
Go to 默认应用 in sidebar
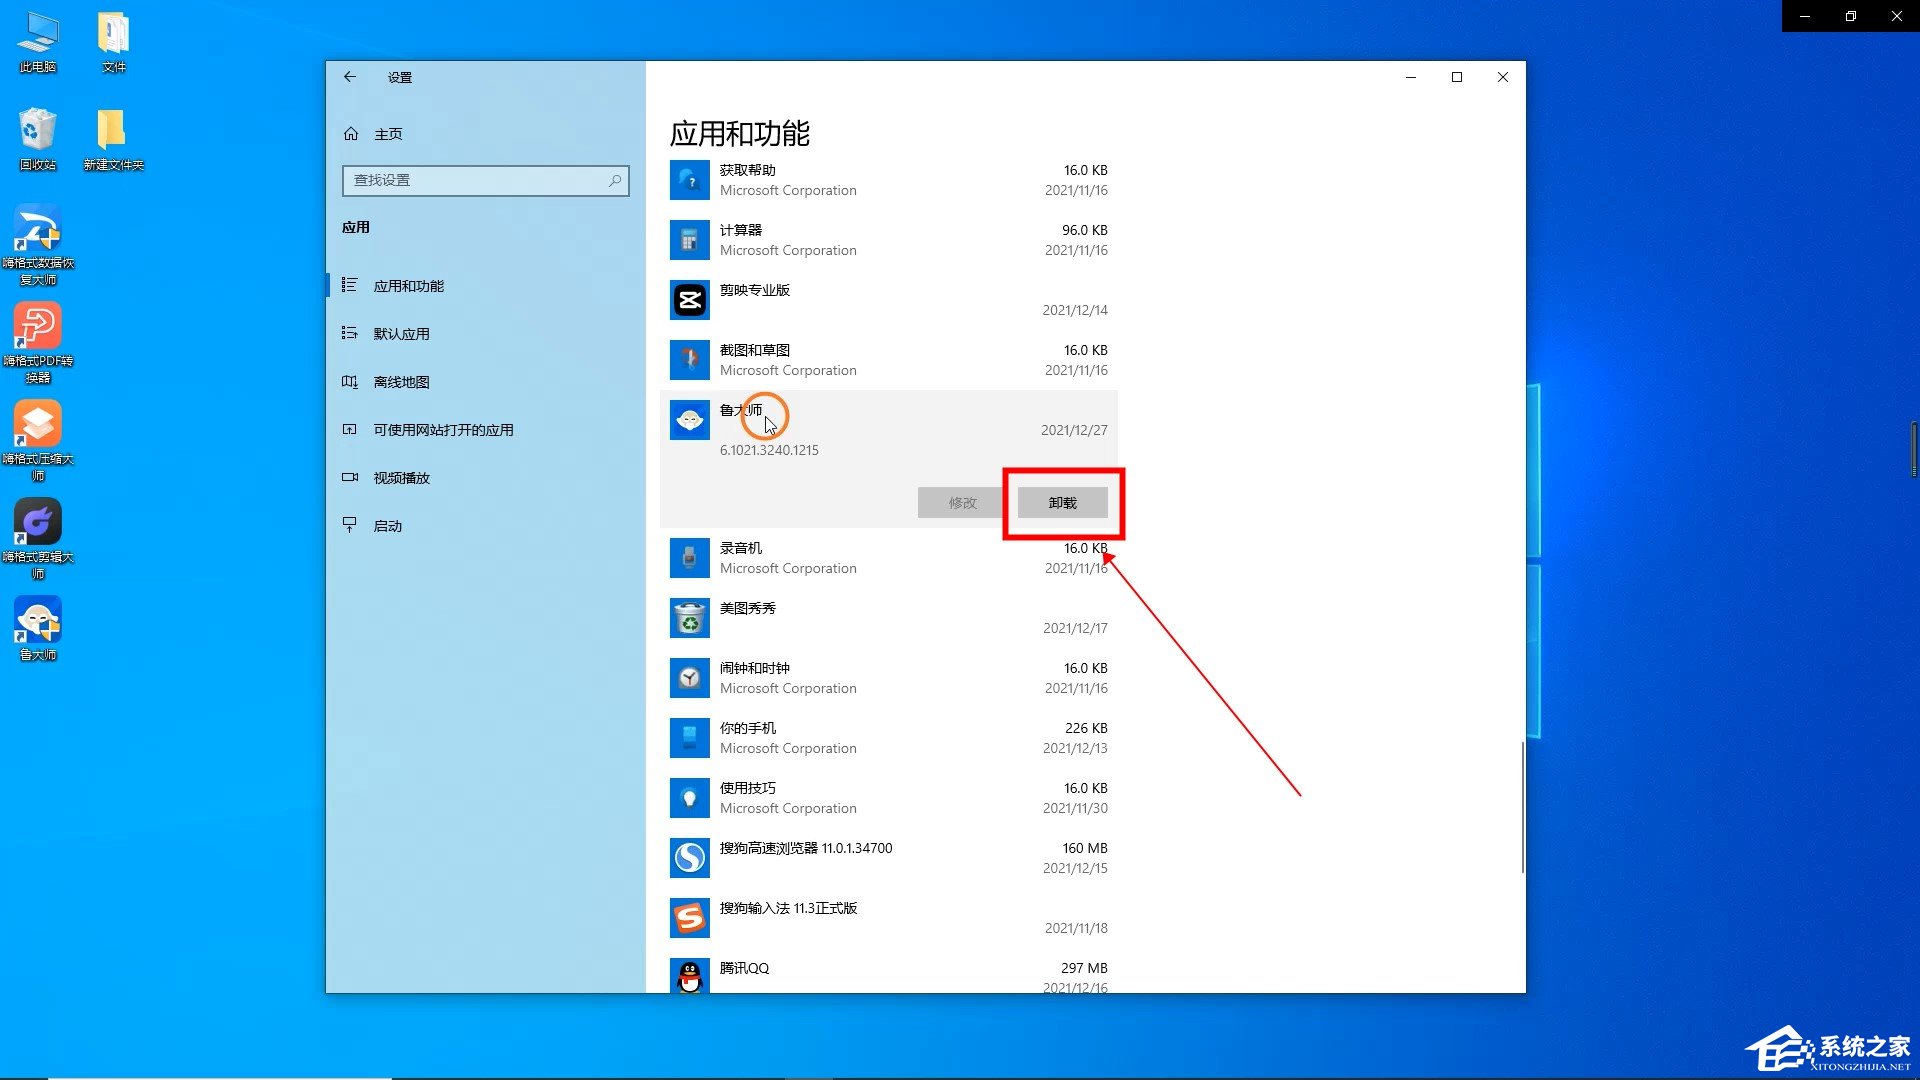(401, 334)
